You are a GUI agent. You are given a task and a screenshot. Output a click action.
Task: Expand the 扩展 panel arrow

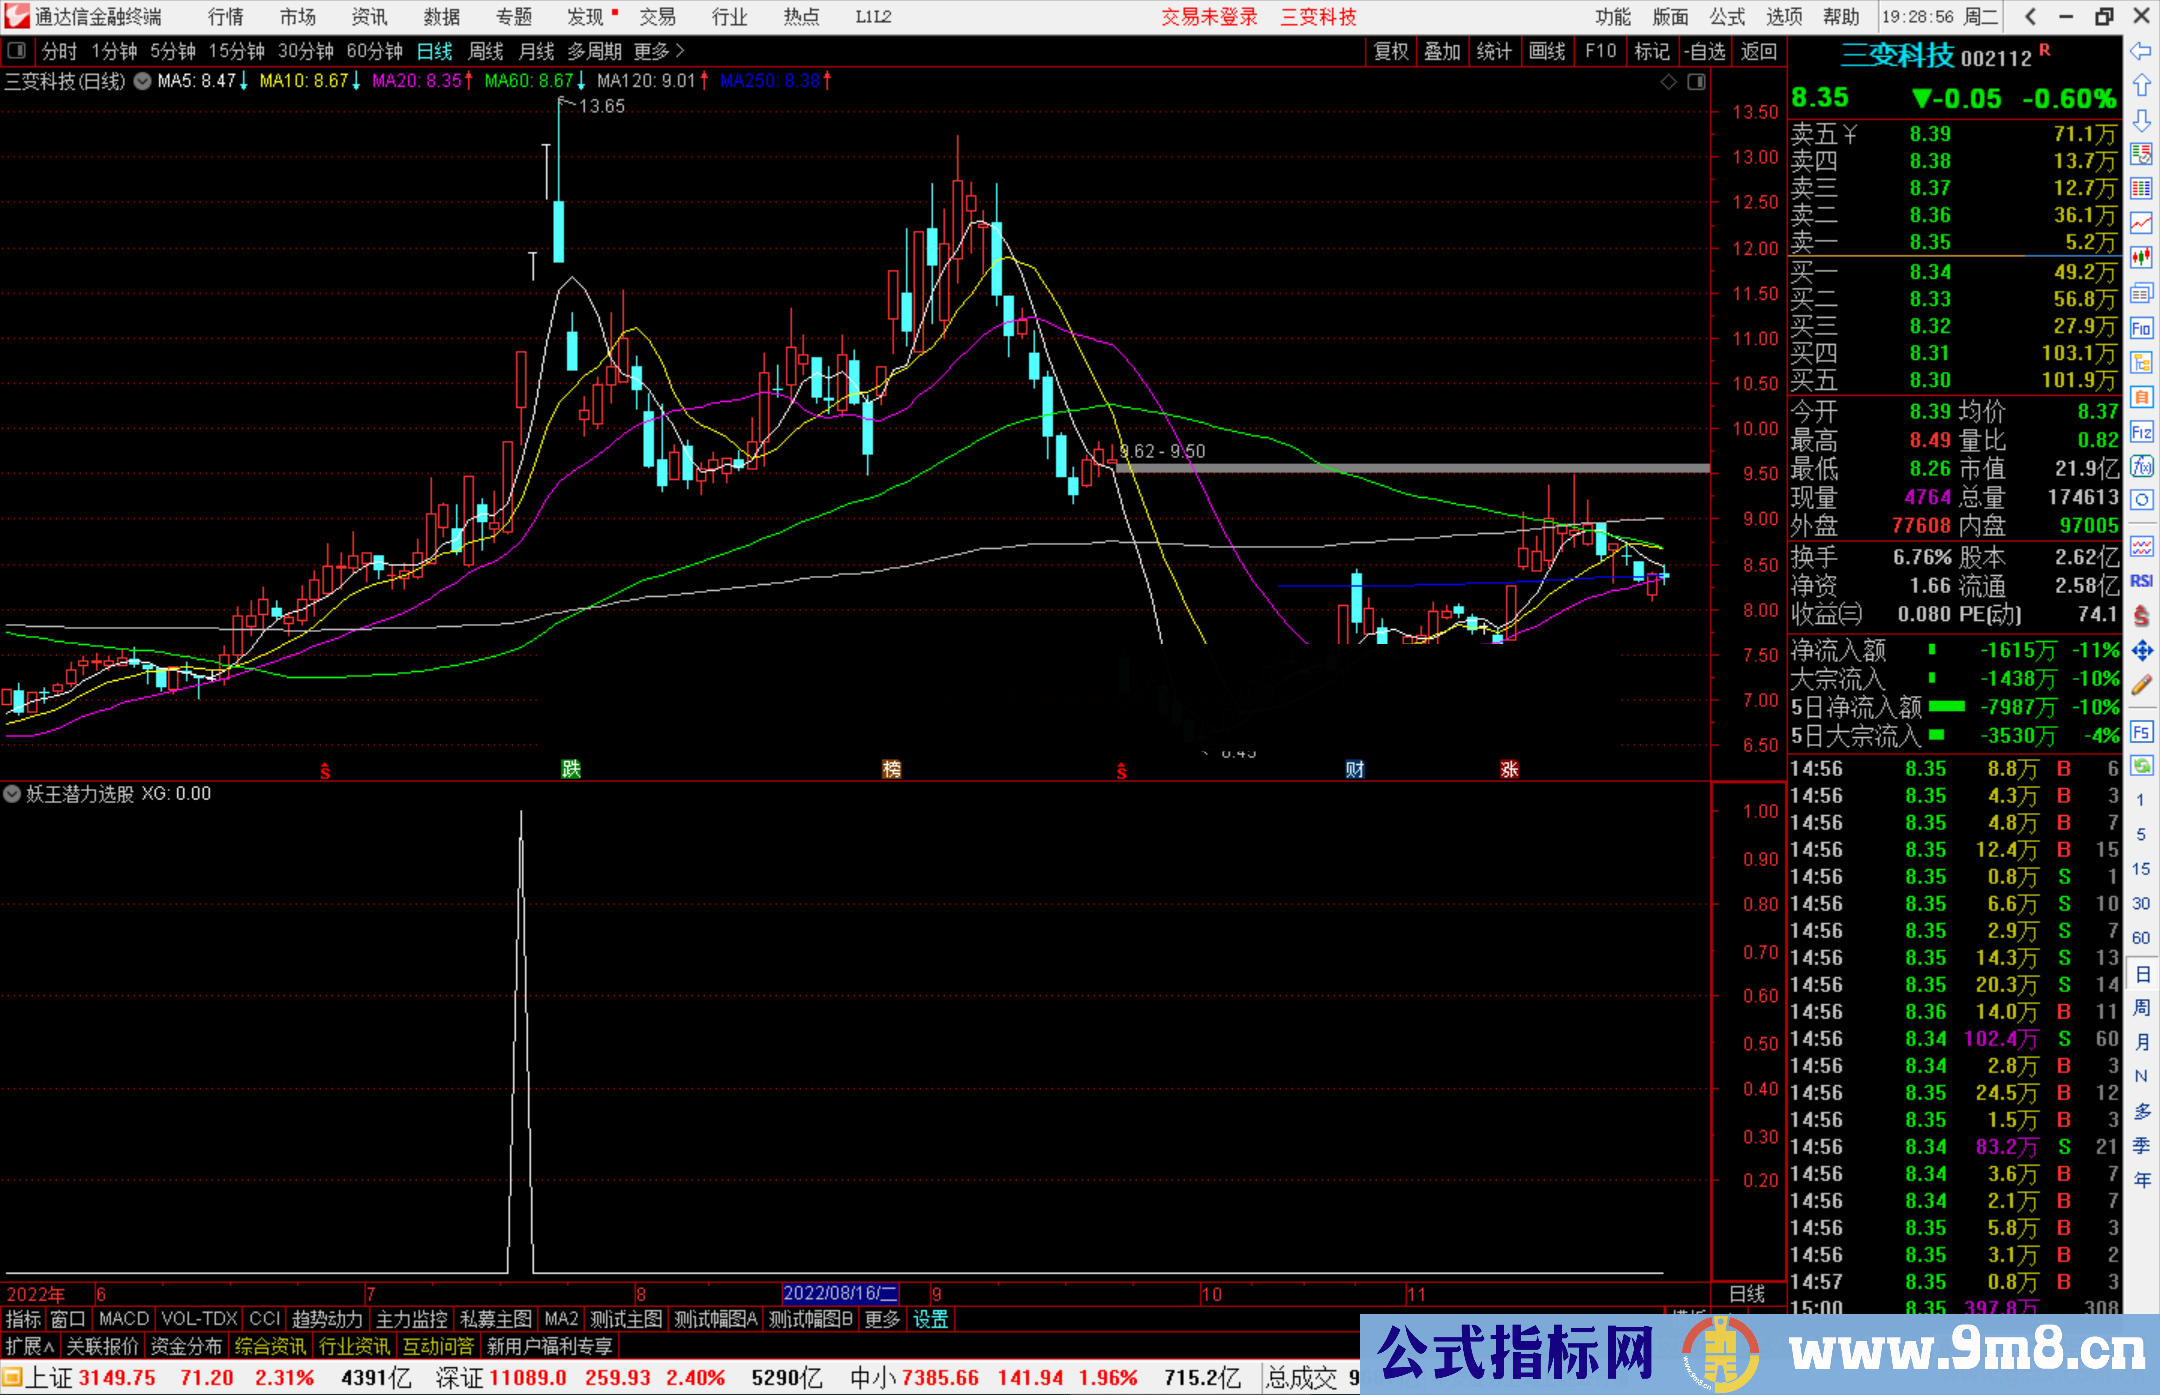click(30, 1347)
